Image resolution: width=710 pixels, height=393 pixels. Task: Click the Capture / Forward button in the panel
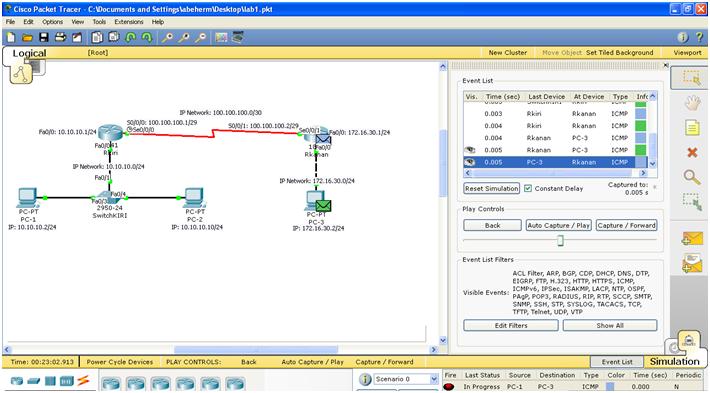coord(626,225)
